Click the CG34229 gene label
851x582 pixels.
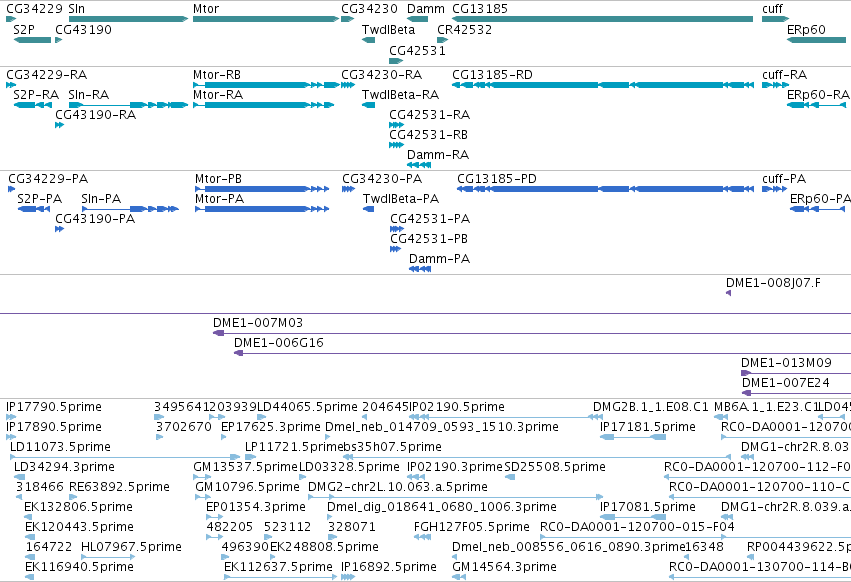[x=35, y=9]
